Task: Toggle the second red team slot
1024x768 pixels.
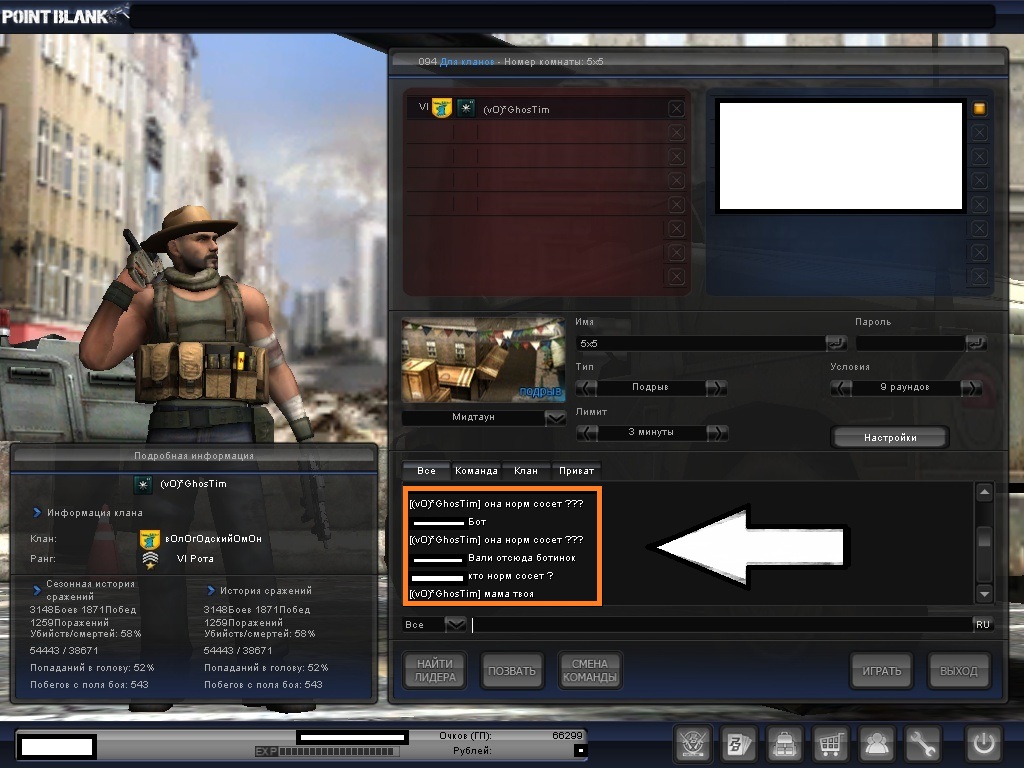Action: [676, 133]
